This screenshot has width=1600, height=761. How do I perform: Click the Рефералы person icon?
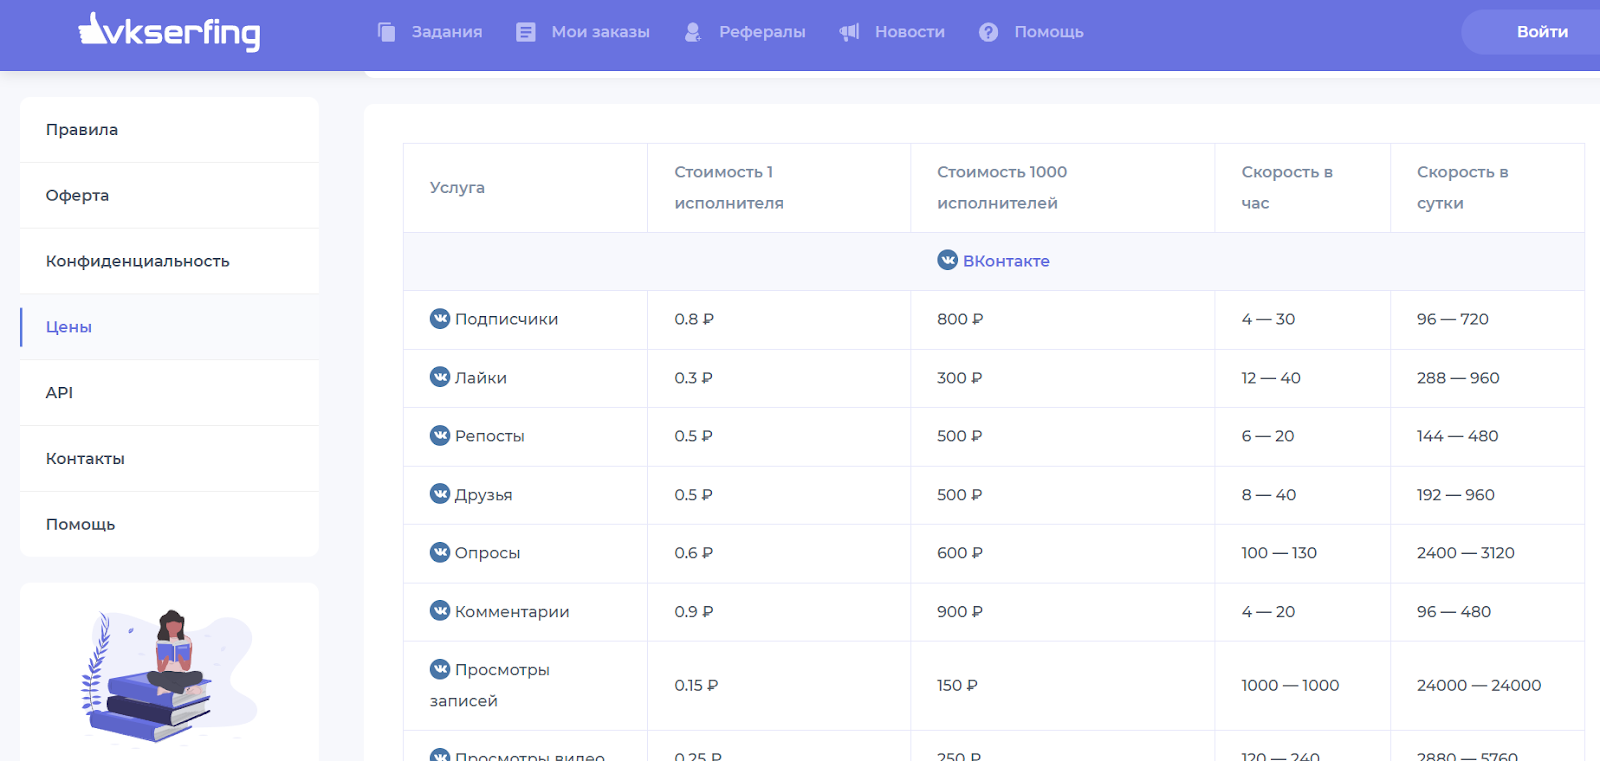point(692,32)
